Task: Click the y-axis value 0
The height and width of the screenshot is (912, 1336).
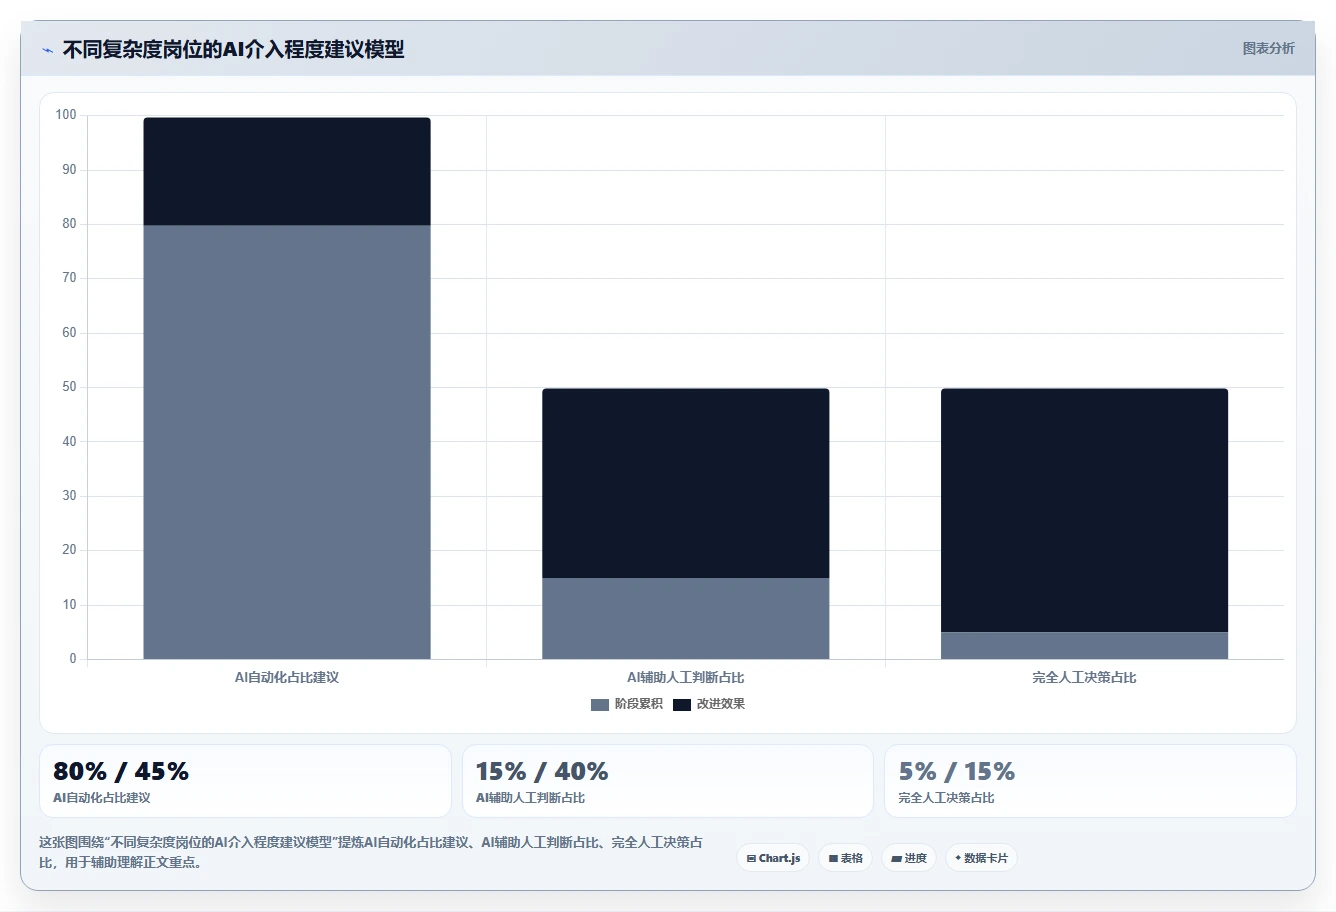Action: pyautogui.click(x=73, y=659)
